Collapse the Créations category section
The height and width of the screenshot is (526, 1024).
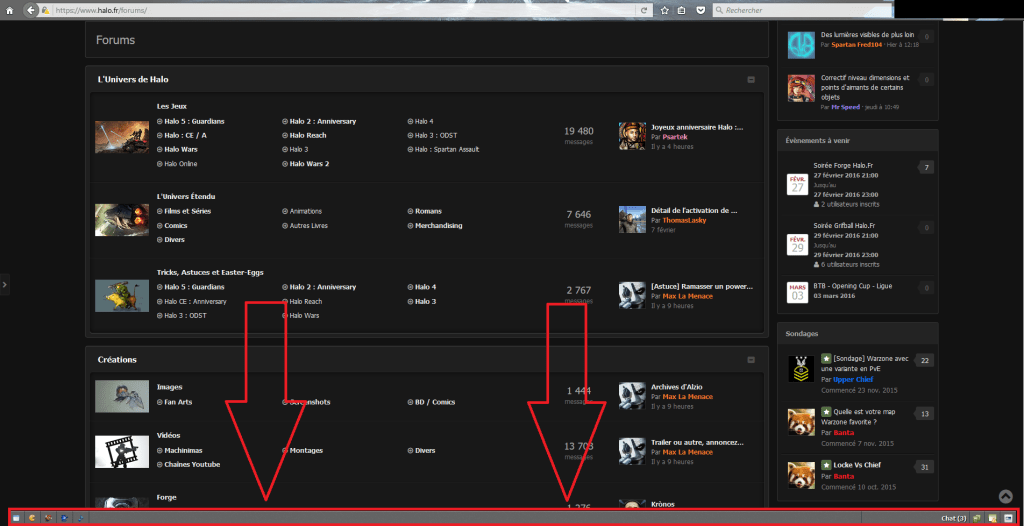751,359
